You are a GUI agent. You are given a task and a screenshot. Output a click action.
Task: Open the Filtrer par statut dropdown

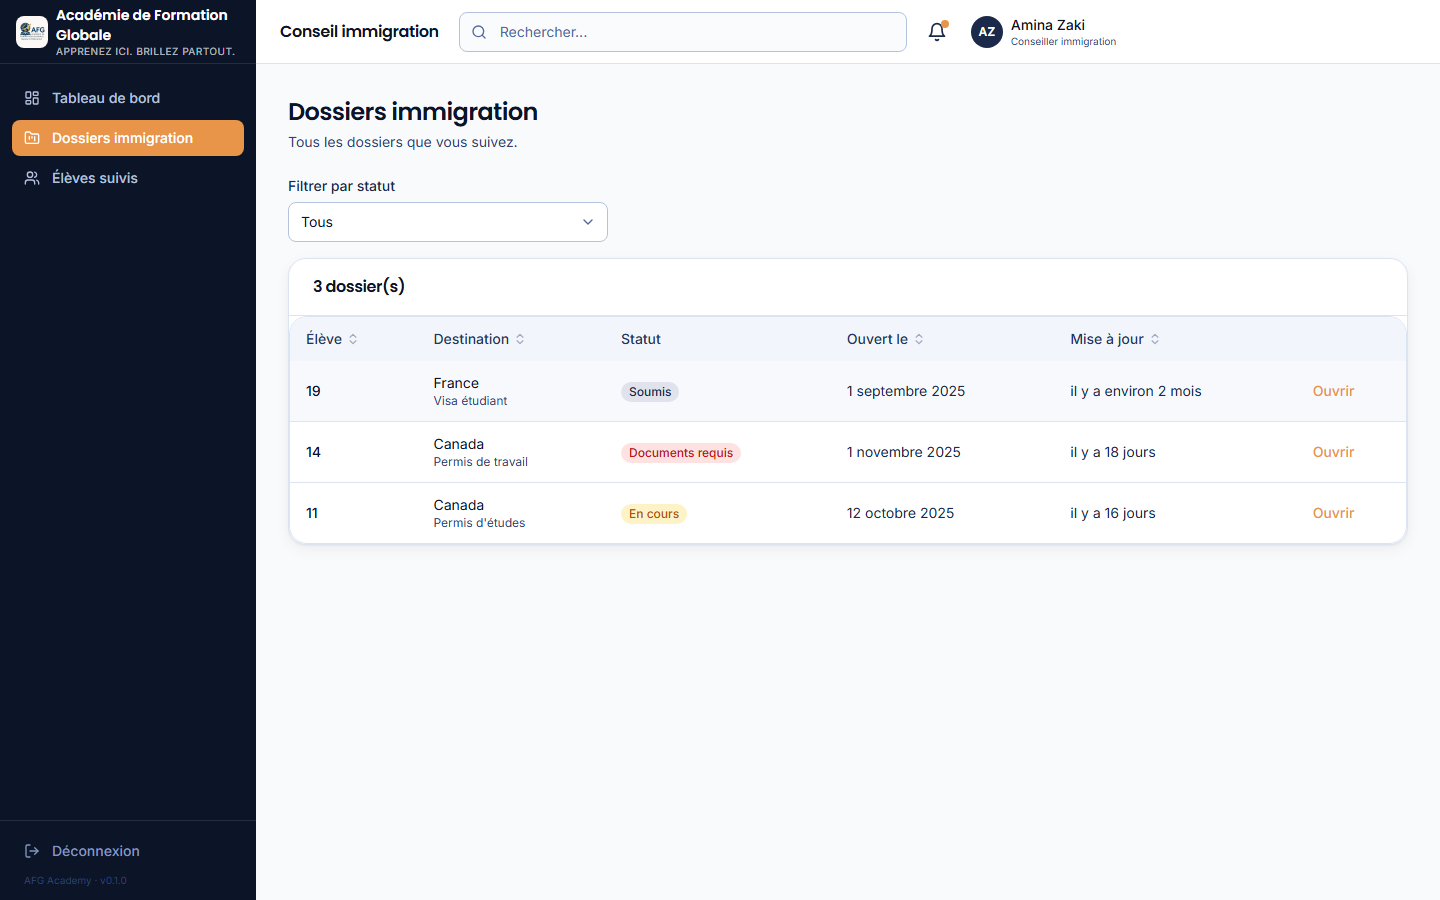pos(448,222)
